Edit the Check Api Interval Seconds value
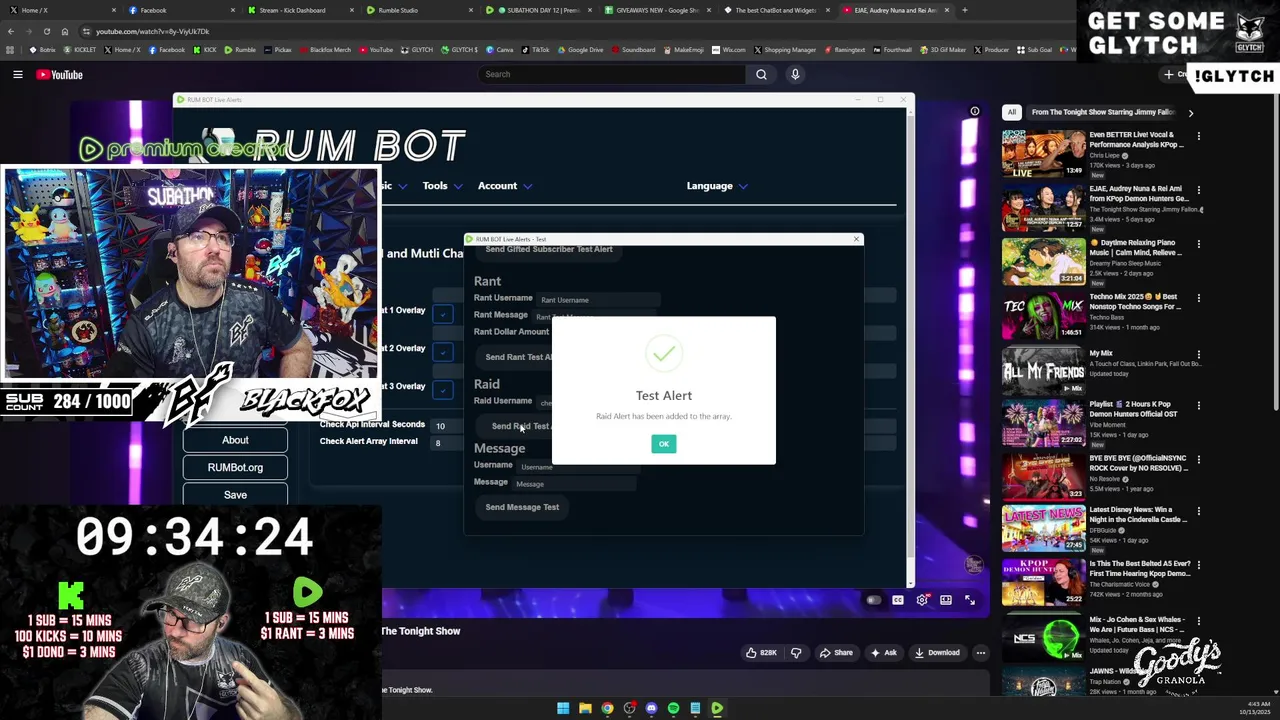Screen dimensions: 1280x720 coord(447,426)
